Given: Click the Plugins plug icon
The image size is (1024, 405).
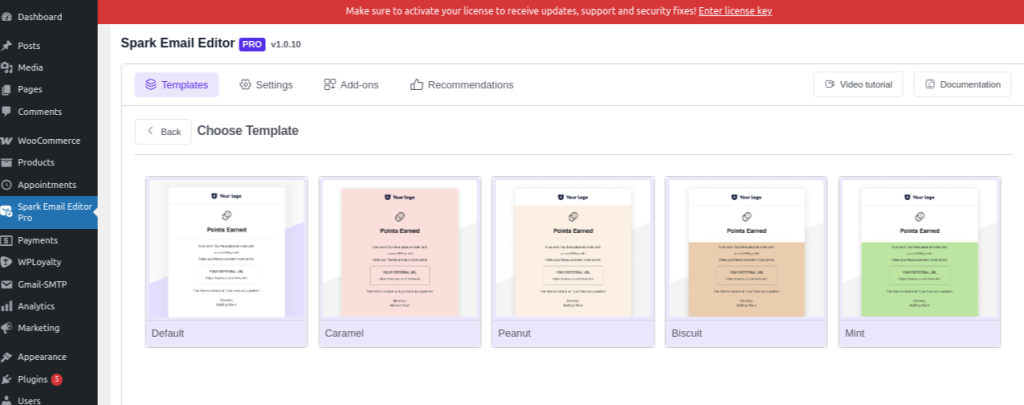Looking at the screenshot, I should [7, 379].
